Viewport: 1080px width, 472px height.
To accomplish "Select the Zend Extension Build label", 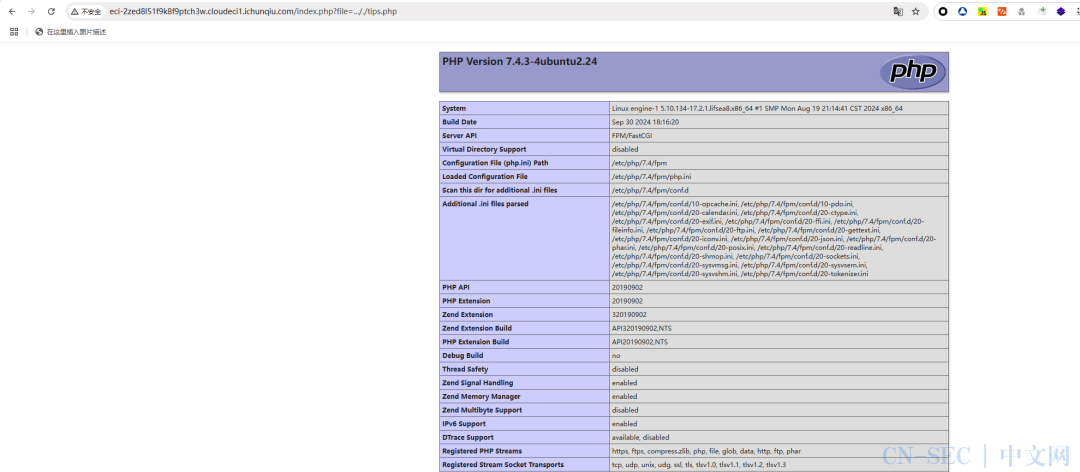I will [477, 329].
